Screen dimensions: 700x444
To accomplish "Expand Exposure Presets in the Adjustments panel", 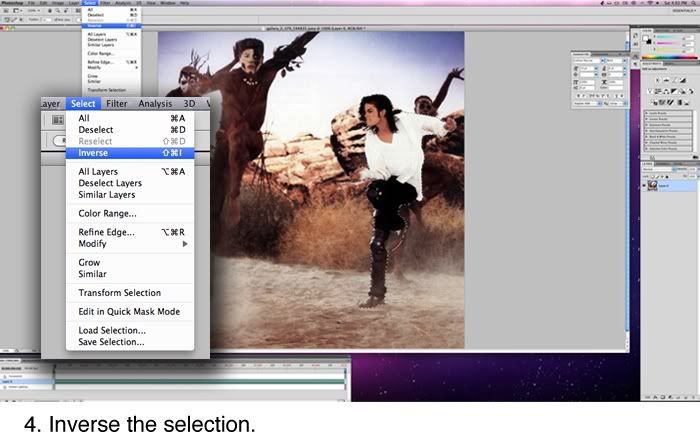I will [x=668, y=125].
